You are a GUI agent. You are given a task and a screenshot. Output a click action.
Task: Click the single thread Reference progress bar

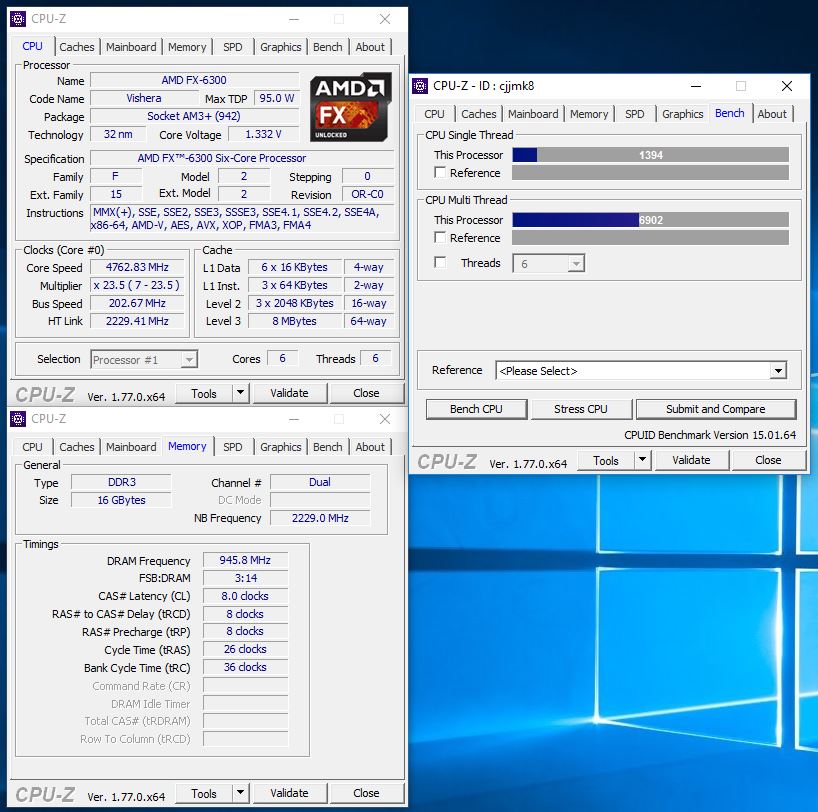650,173
